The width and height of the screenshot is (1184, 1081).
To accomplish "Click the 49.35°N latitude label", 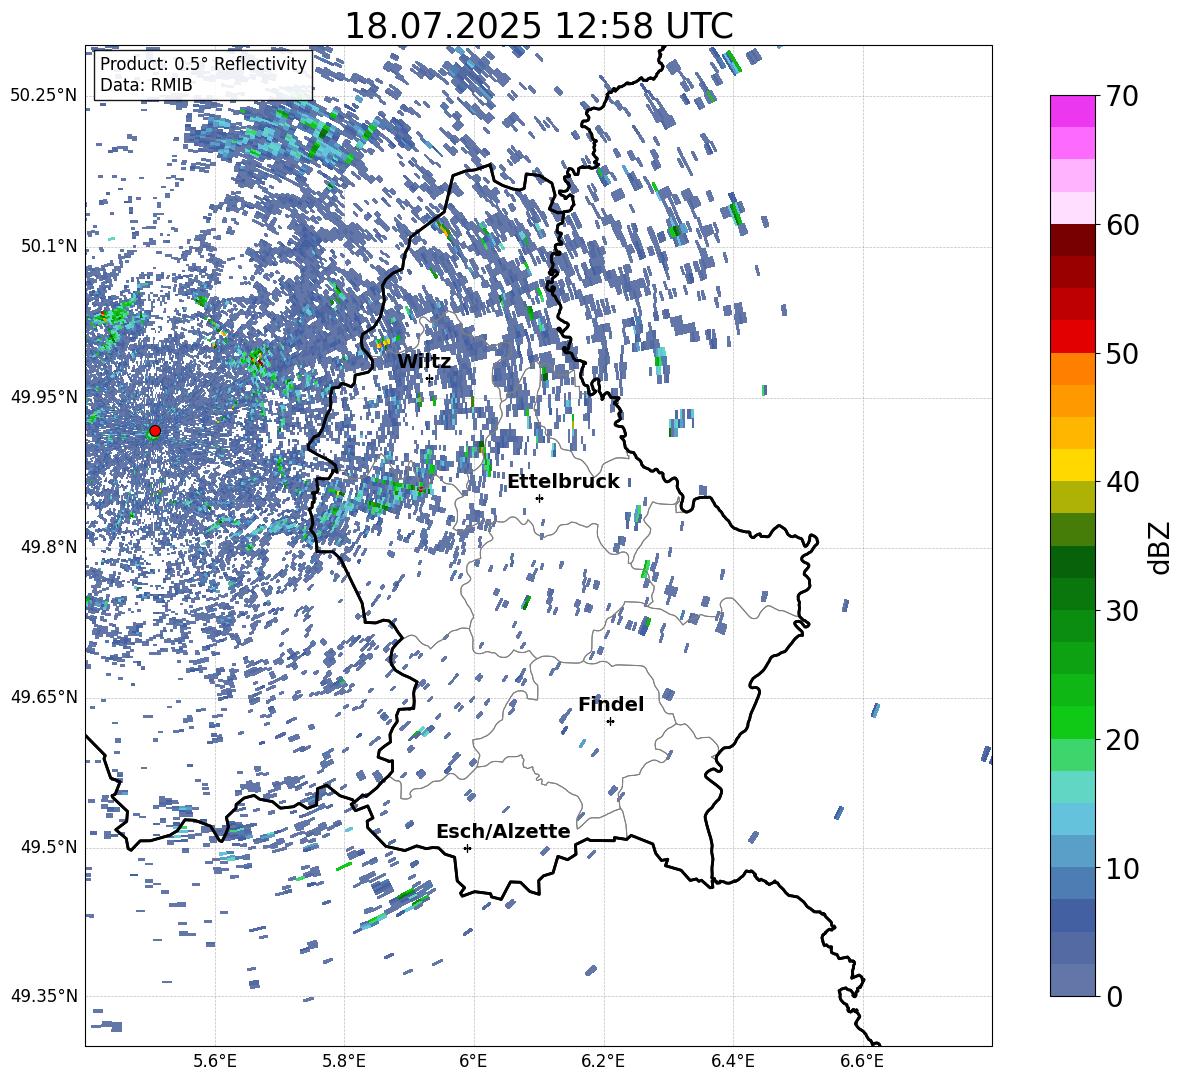I will (44, 996).
